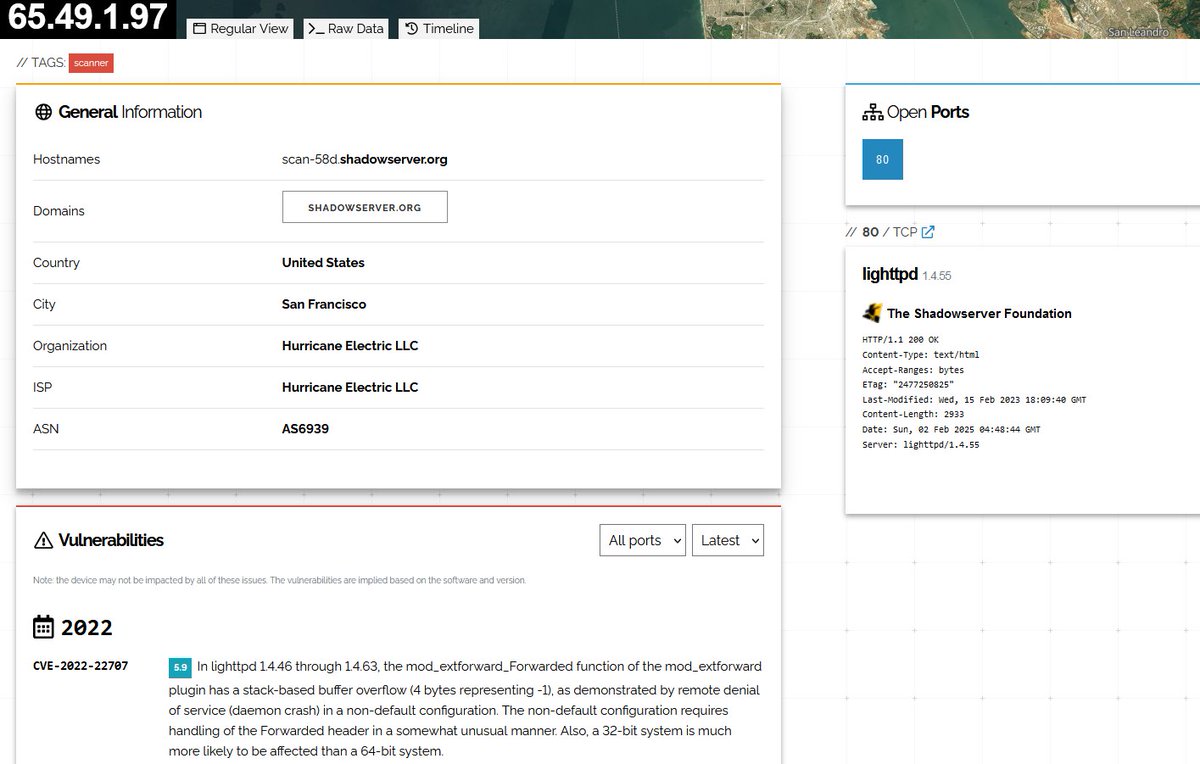The height and width of the screenshot is (764, 1200).
Task: Click the Server: lighttpd/1.4.55 header line
Action: pyautogui.click(x=921, y=445)
